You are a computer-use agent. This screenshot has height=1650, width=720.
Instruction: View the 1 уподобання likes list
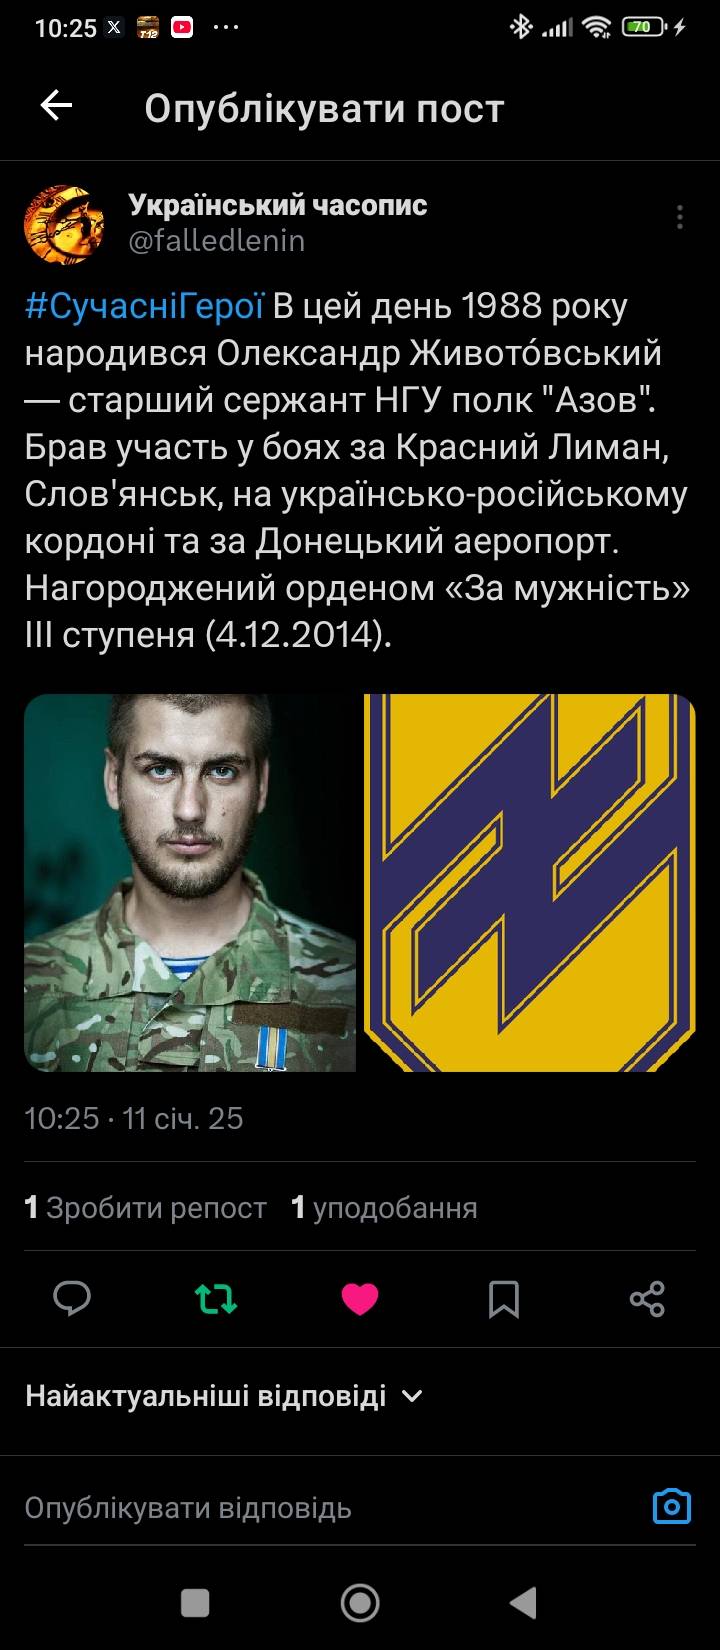click(x=384, y=1208)
